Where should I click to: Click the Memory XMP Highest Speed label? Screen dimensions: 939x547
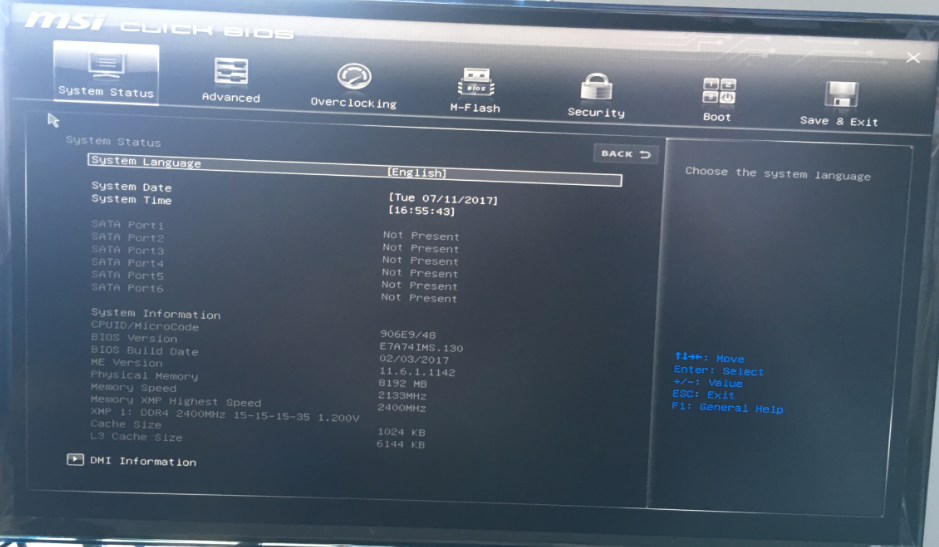tap(176, 401)
